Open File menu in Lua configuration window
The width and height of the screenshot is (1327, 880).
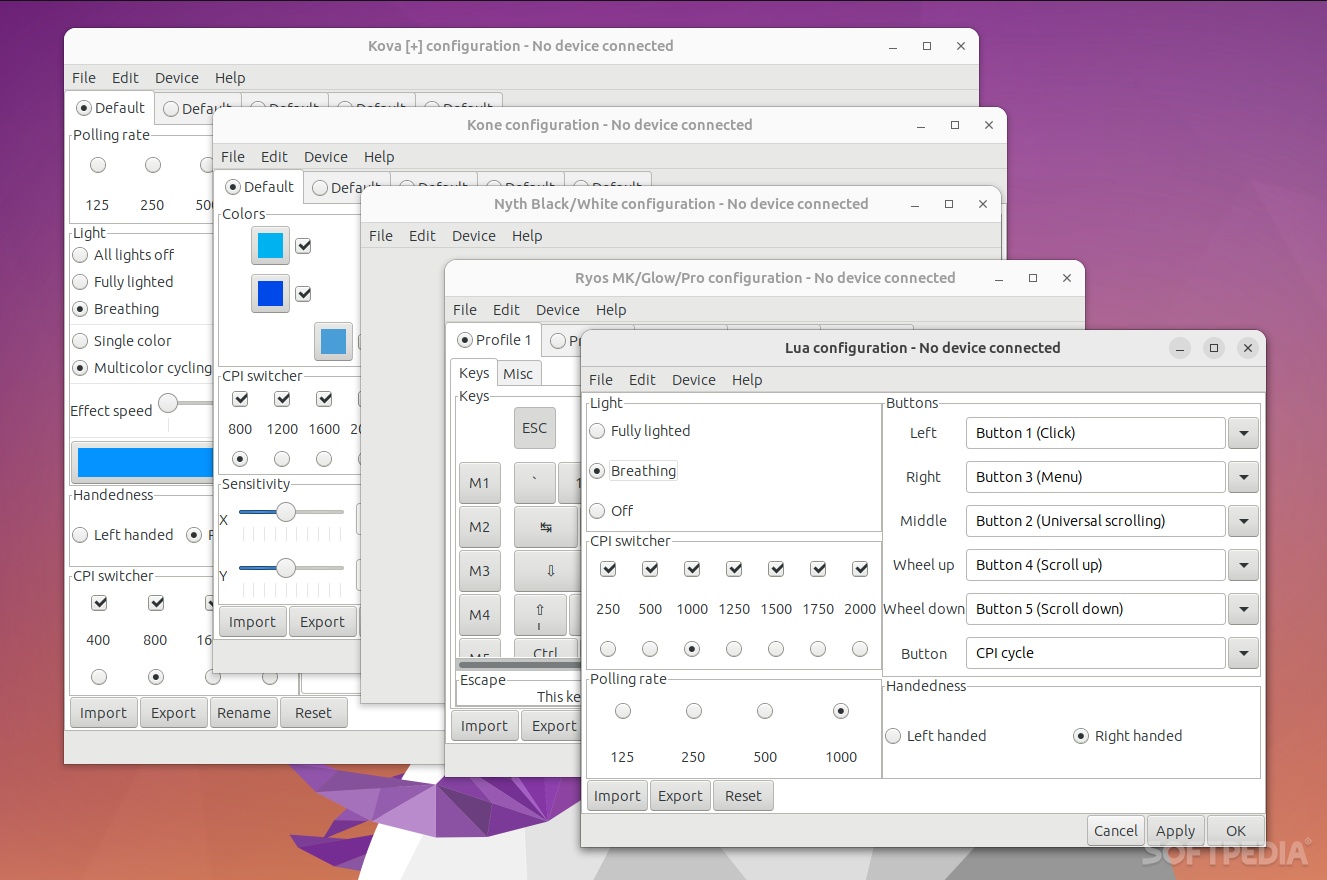click(x=601, y=380)
